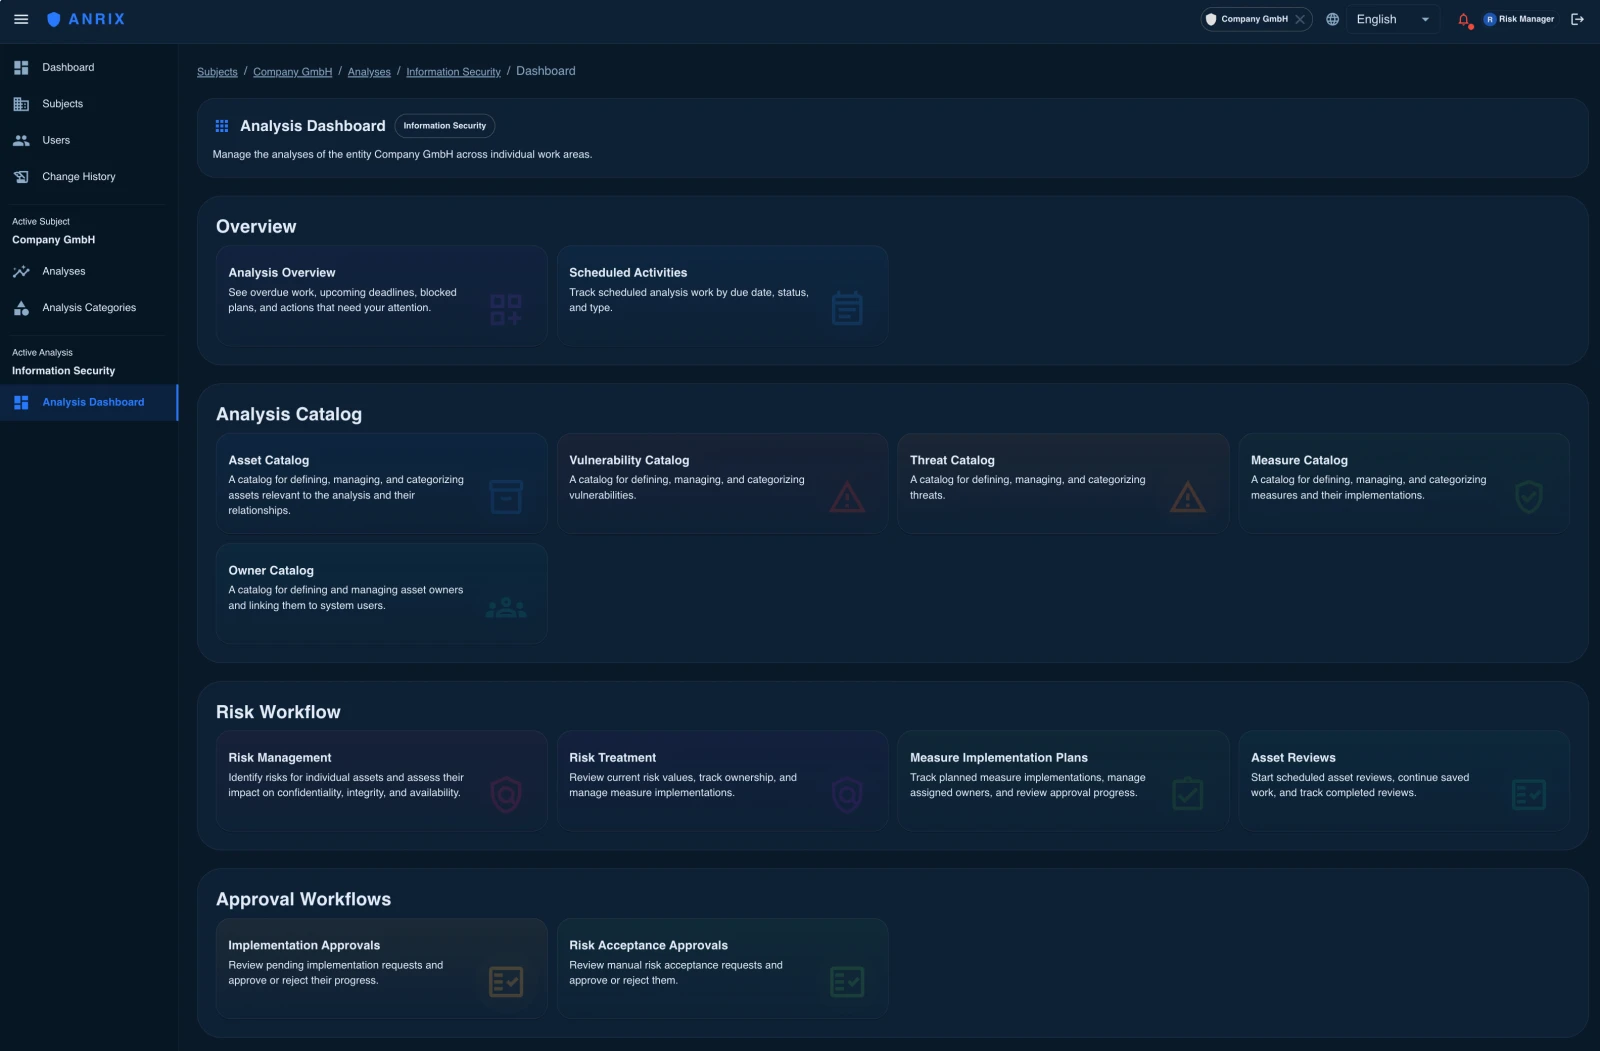
Task: Click the Owner Catalog people icon
Action: click(506, 607)
